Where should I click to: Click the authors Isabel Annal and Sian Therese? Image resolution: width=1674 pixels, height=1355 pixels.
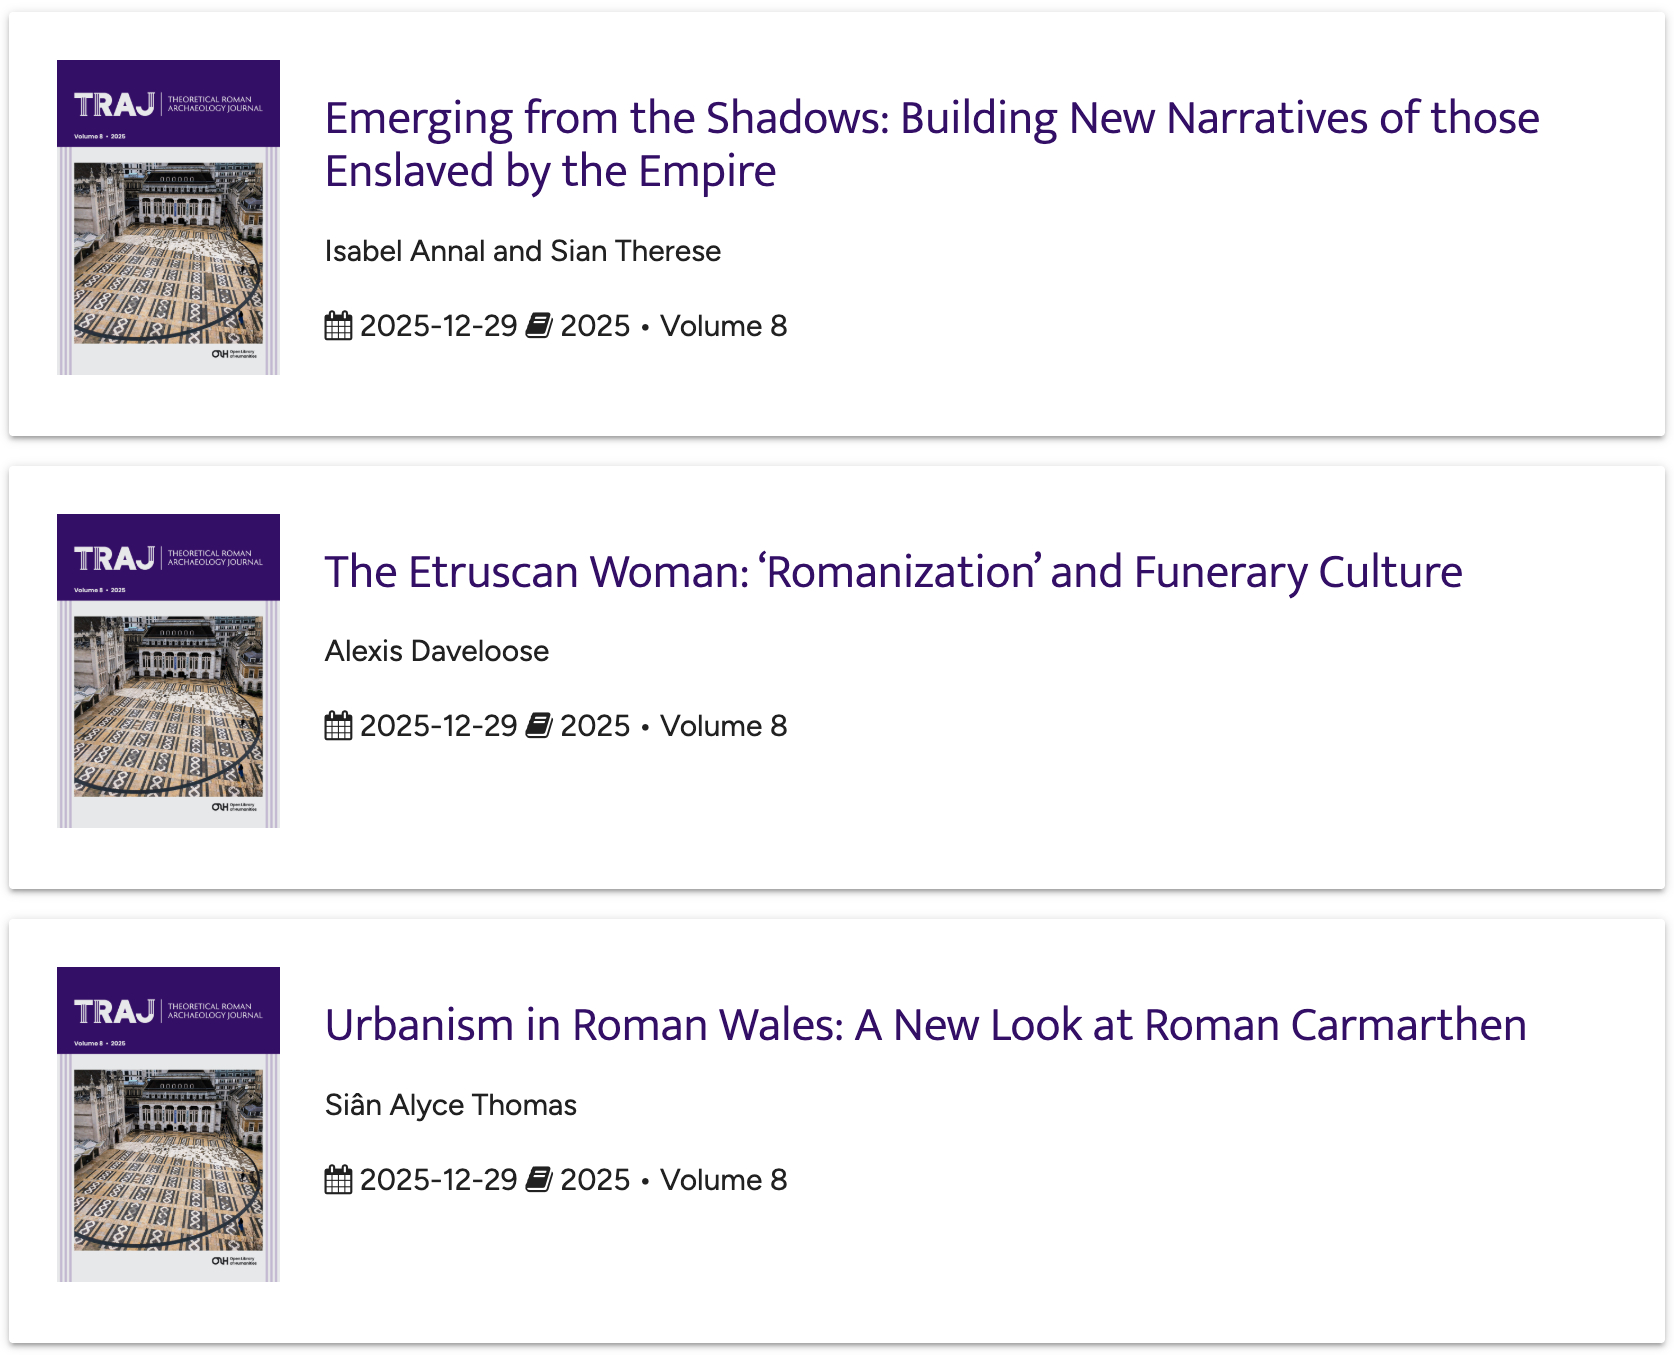[x=522, y=251]
